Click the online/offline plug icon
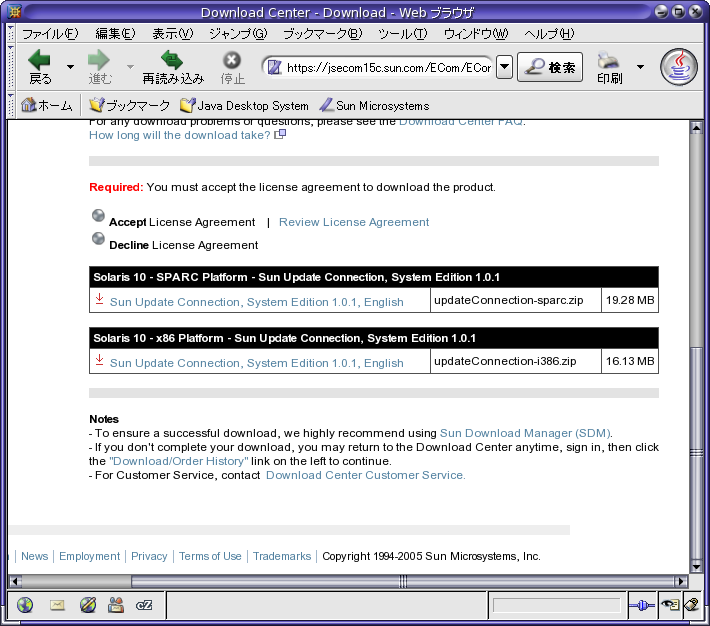Image resolution: width=710 pixels, height=626 pixels. (x=642, y=605)
